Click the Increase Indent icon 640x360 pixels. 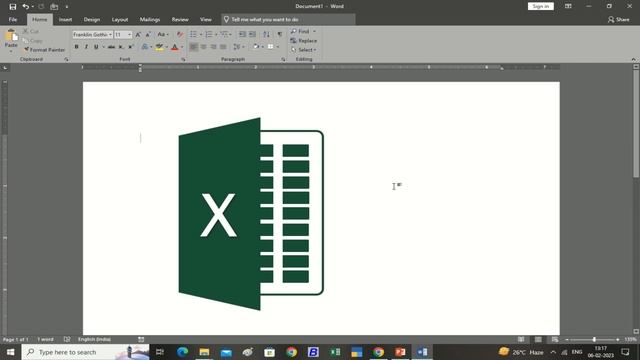tap(252, 34)
